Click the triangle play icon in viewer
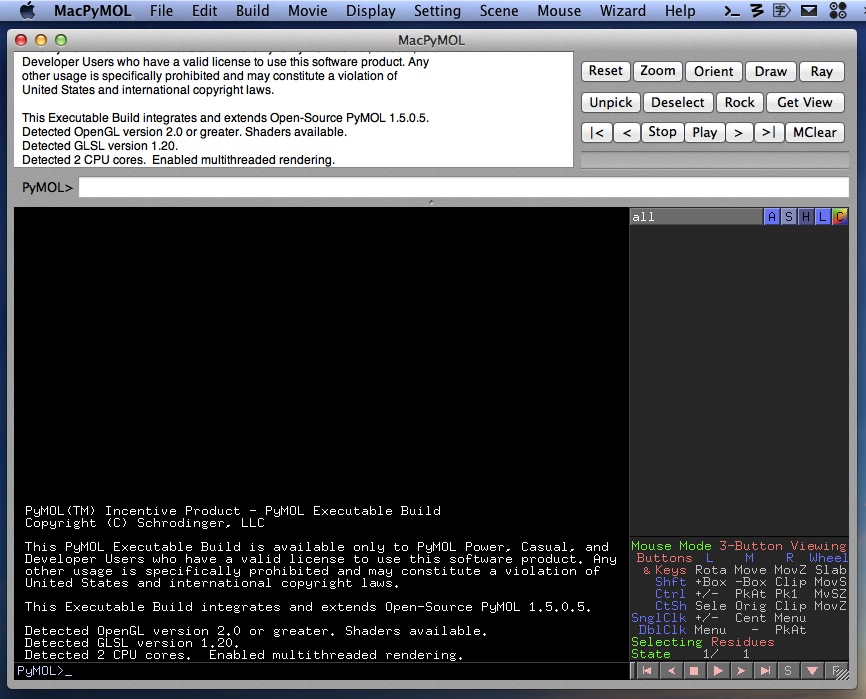This screenshot has width=866, height=699. tap(718, 671)
